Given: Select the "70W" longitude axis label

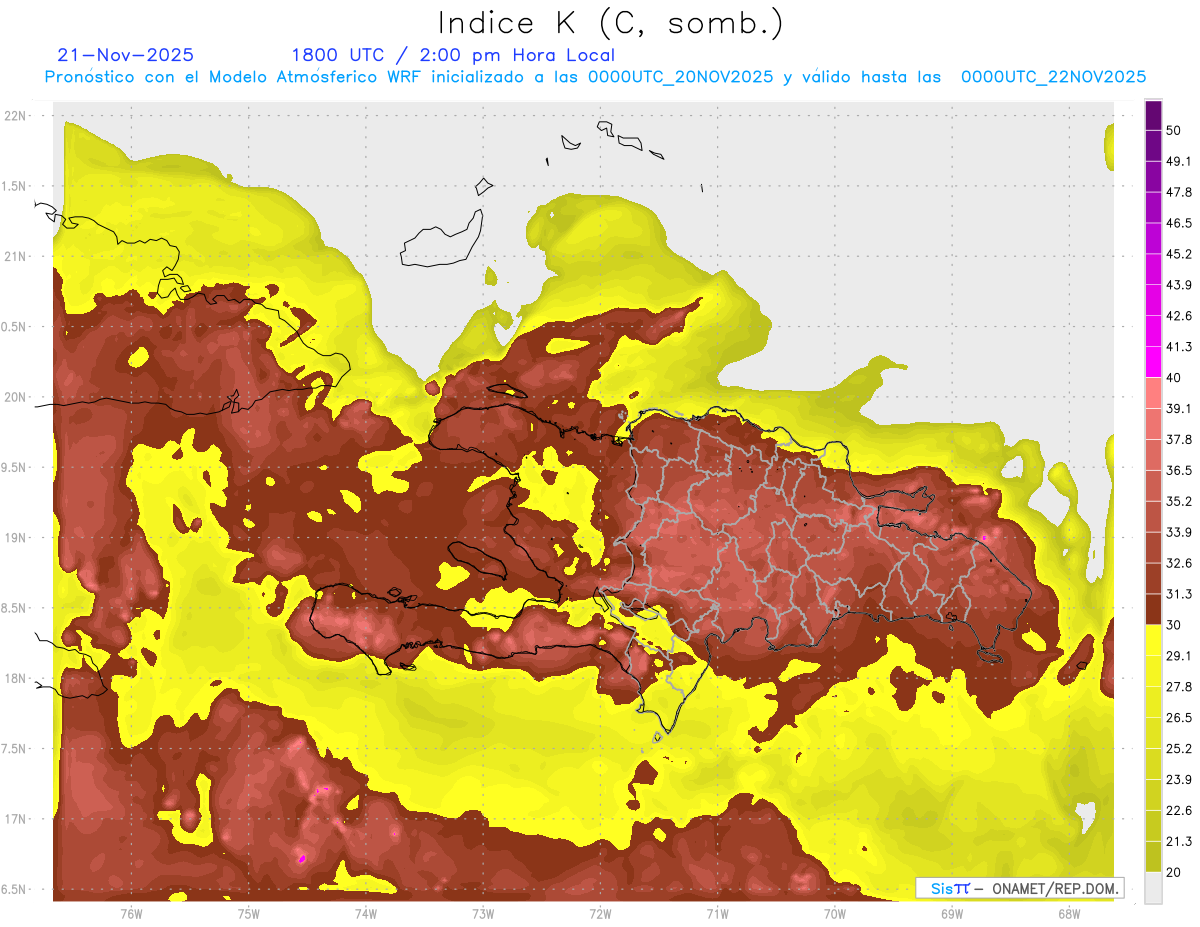Looking at the screenshot, I should point(835,913).
